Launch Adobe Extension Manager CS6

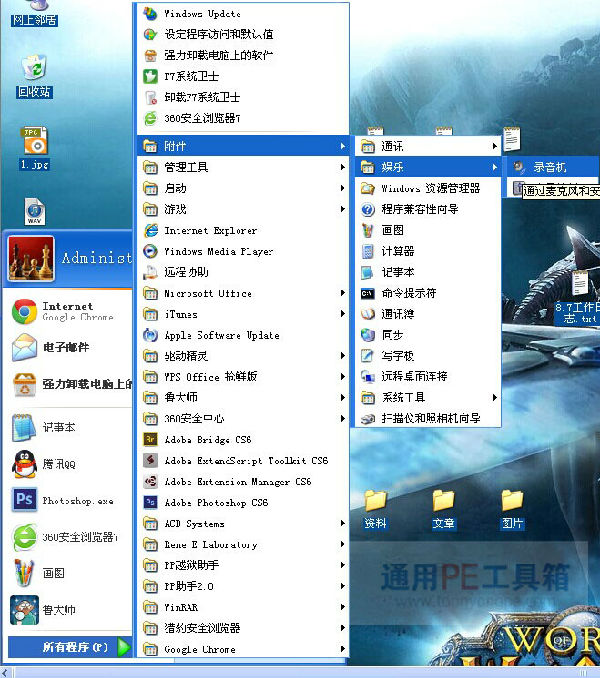243,481
